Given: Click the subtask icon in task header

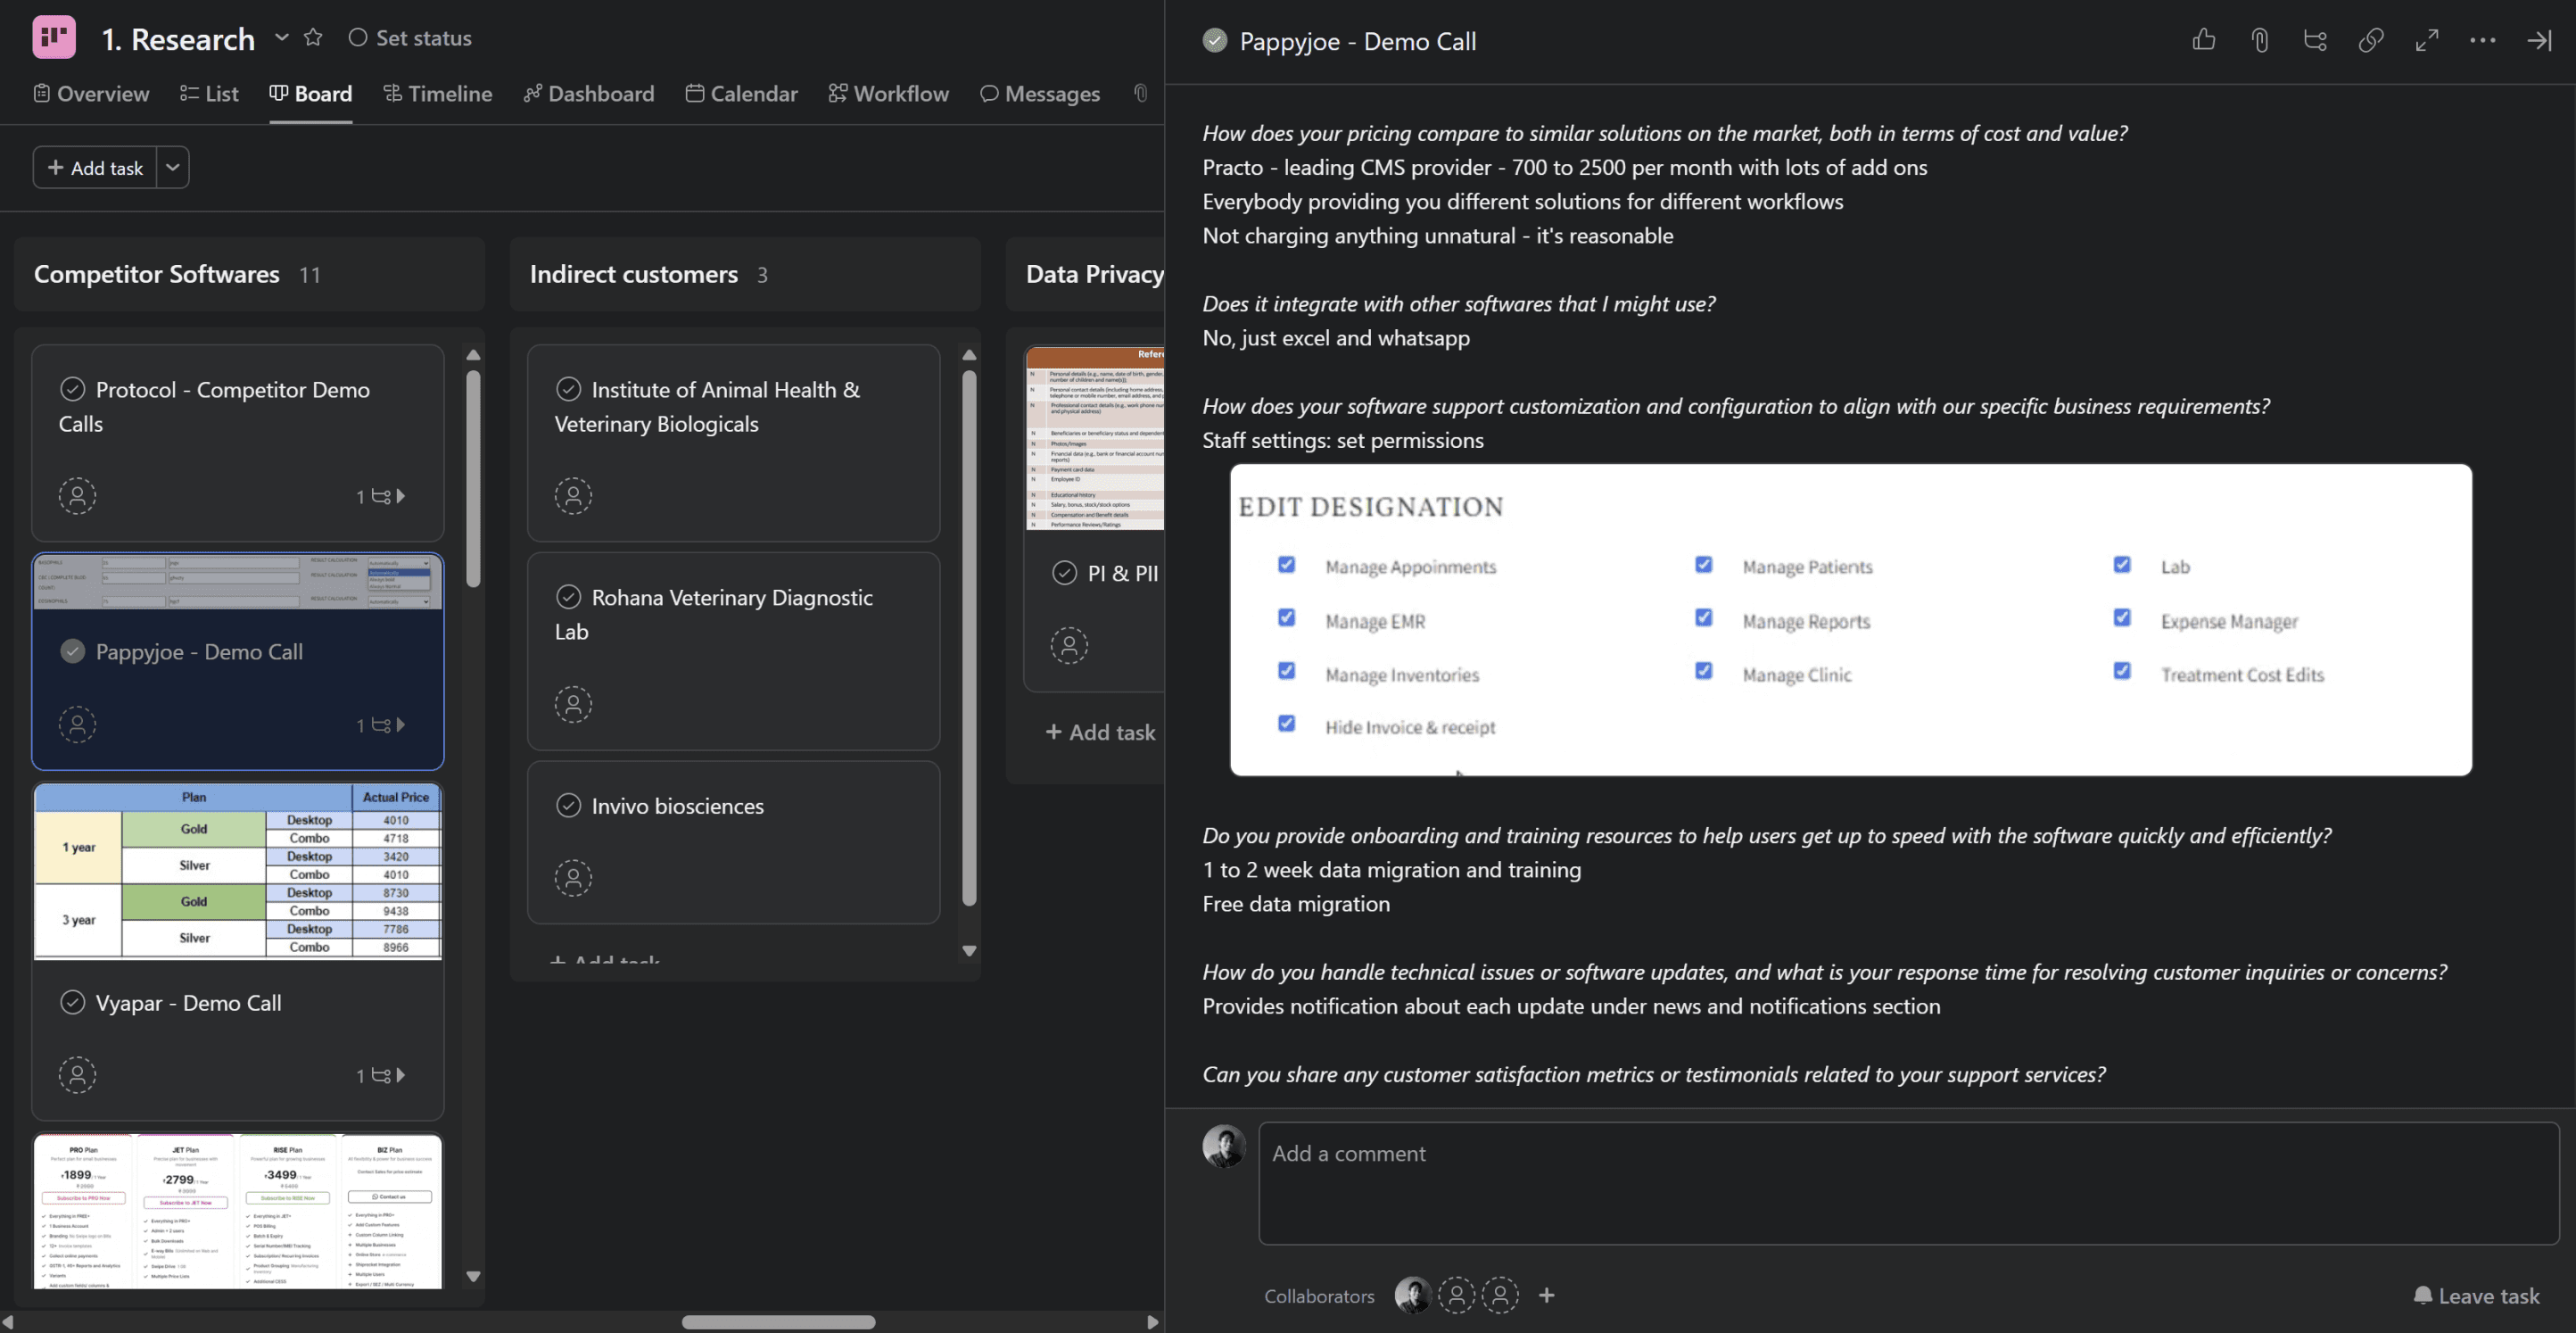Looking at the screenshot, I should click(2315, 40).
